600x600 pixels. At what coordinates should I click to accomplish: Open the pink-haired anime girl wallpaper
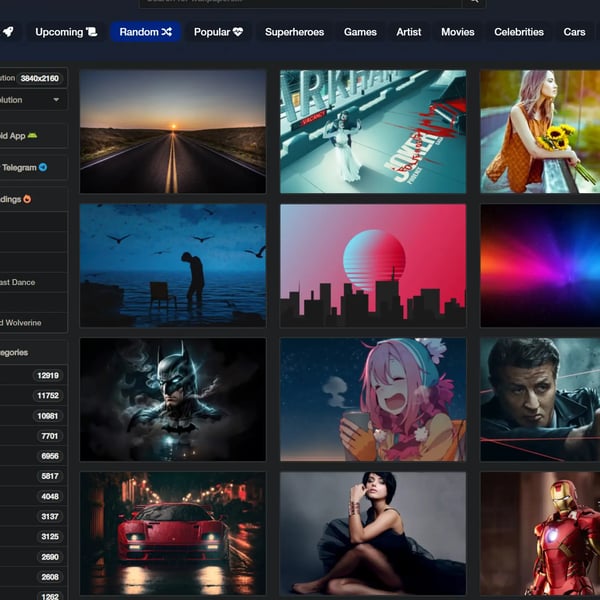(373, 399)
